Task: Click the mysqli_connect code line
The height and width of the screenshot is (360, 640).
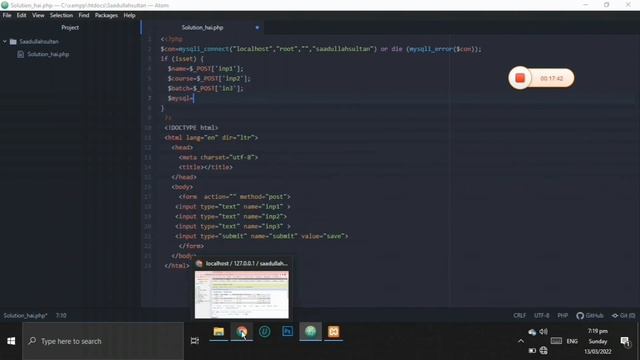Action: click(321, 49)
